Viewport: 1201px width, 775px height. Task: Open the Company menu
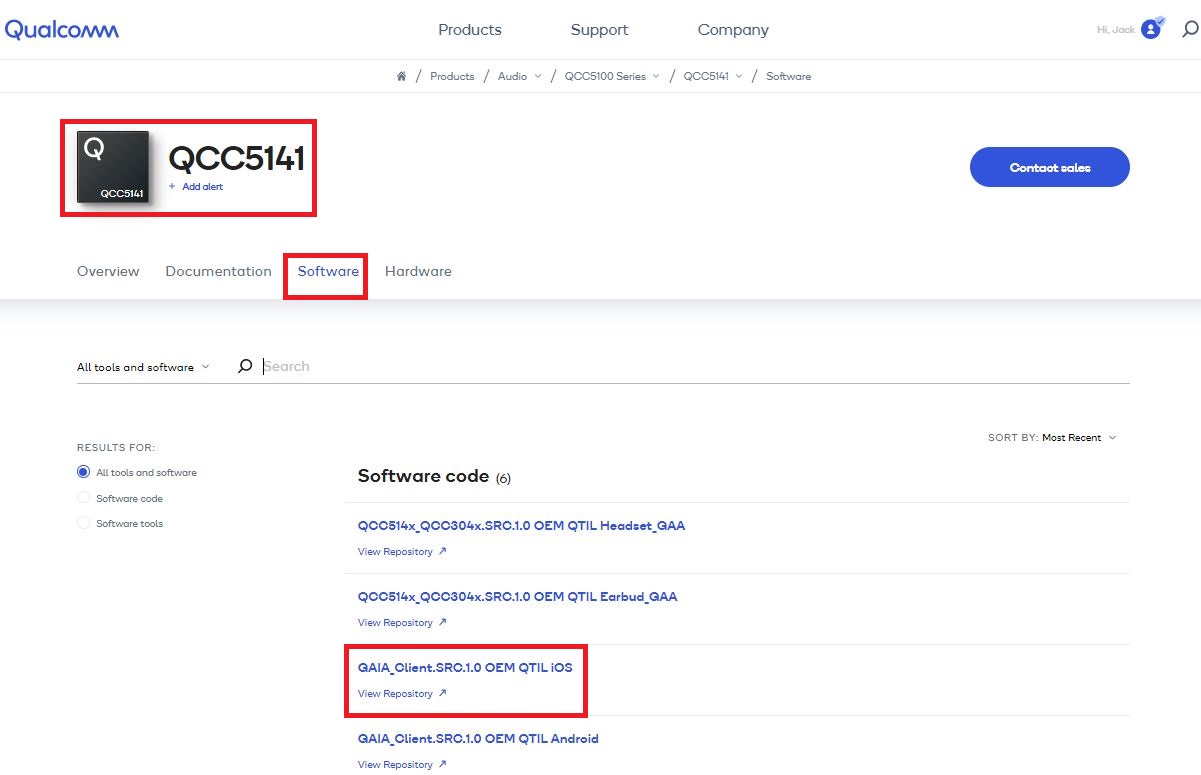[x=733, y=30]
